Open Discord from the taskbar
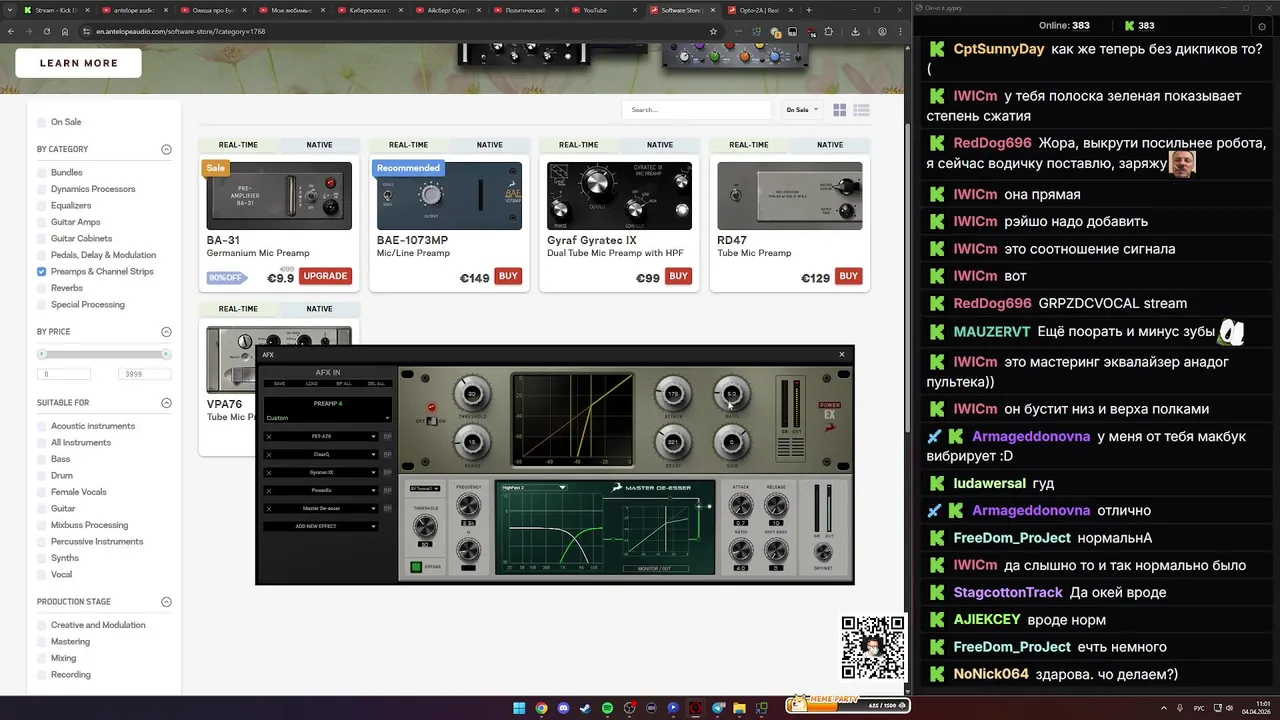 coord(563,708)
